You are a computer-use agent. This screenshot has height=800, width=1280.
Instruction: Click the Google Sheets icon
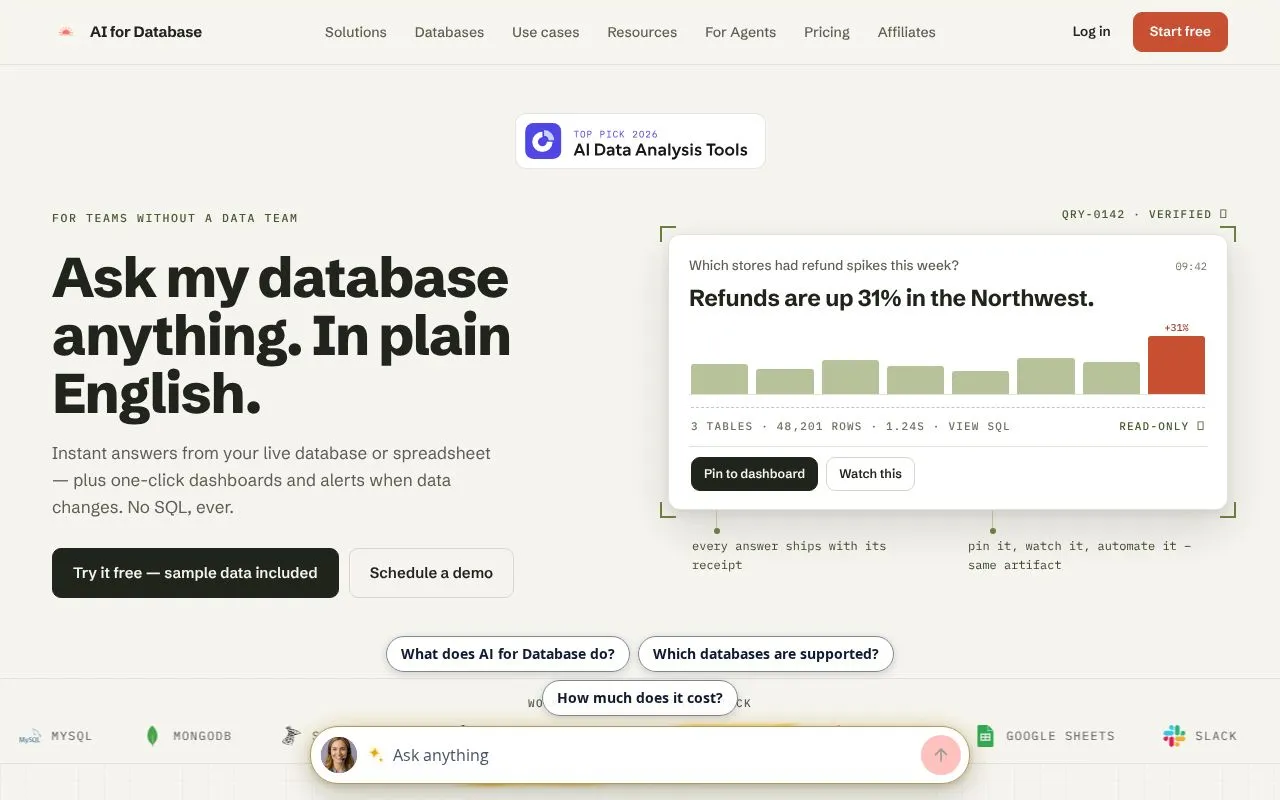985,736
